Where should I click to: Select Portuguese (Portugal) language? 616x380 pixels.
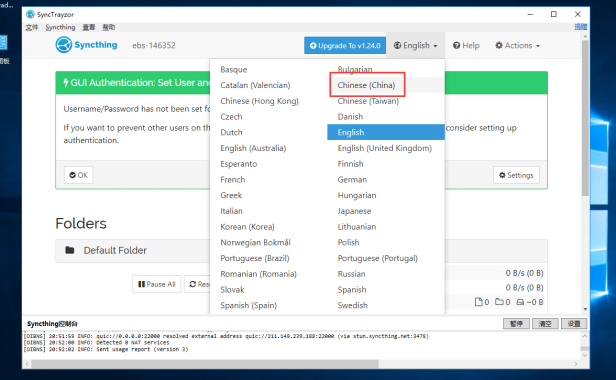378,258
